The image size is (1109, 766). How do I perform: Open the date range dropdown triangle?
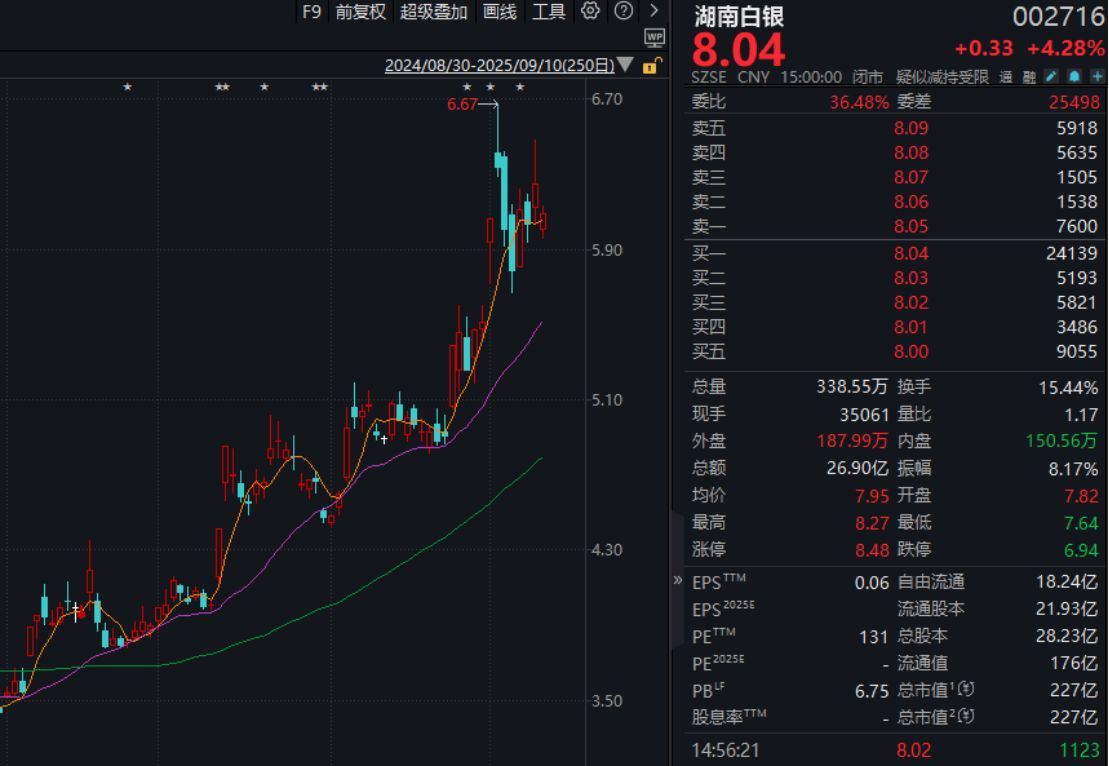[623, 63]
